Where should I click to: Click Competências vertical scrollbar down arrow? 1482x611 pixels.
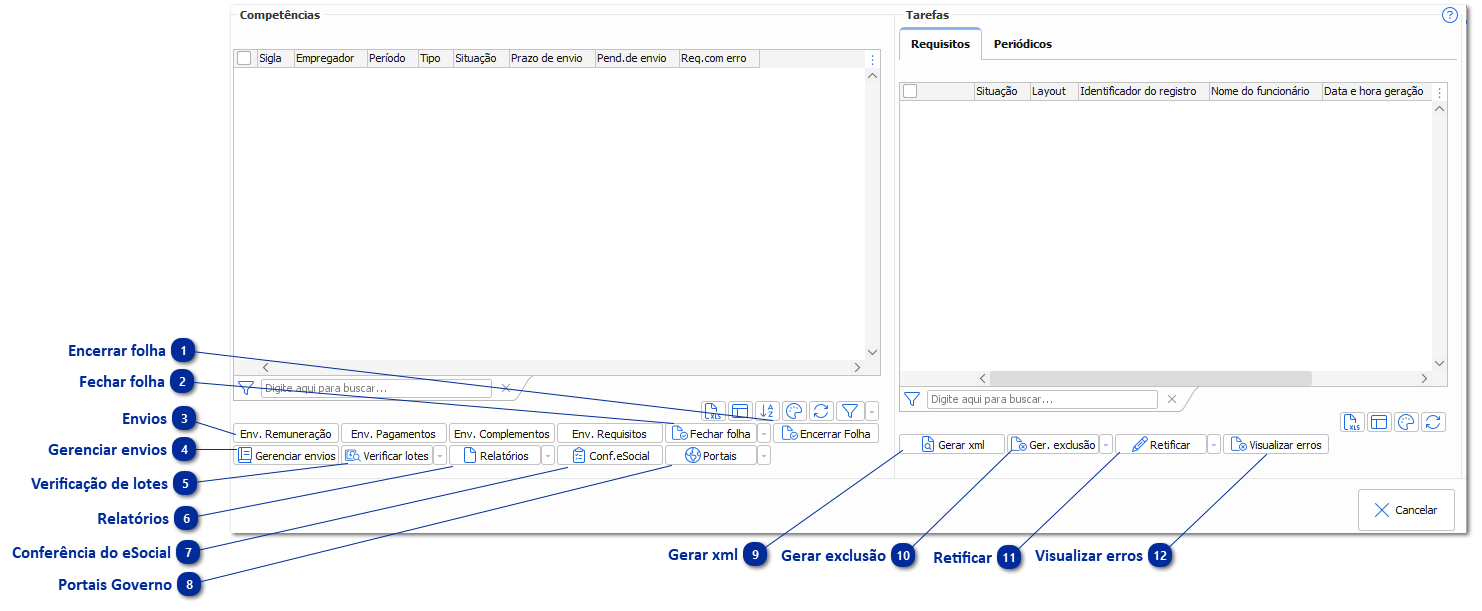pos(872,352)
